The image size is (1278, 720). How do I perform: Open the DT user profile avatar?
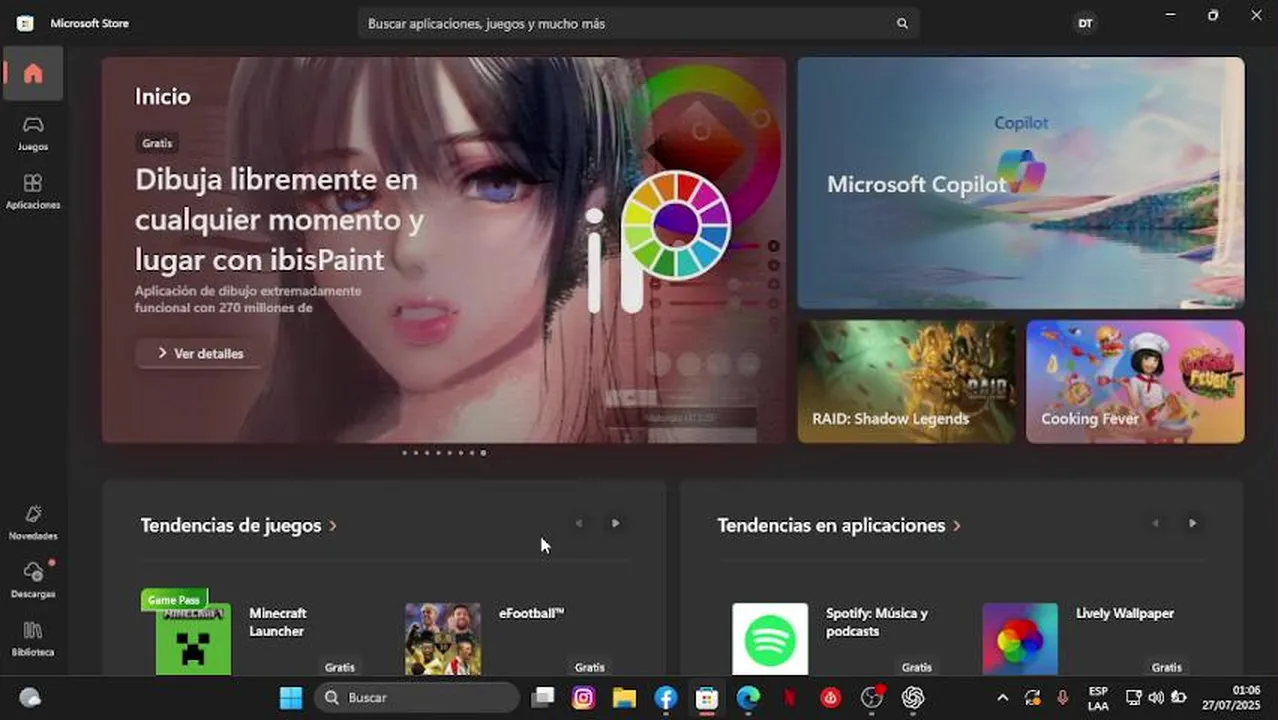tap(1085, 23)
